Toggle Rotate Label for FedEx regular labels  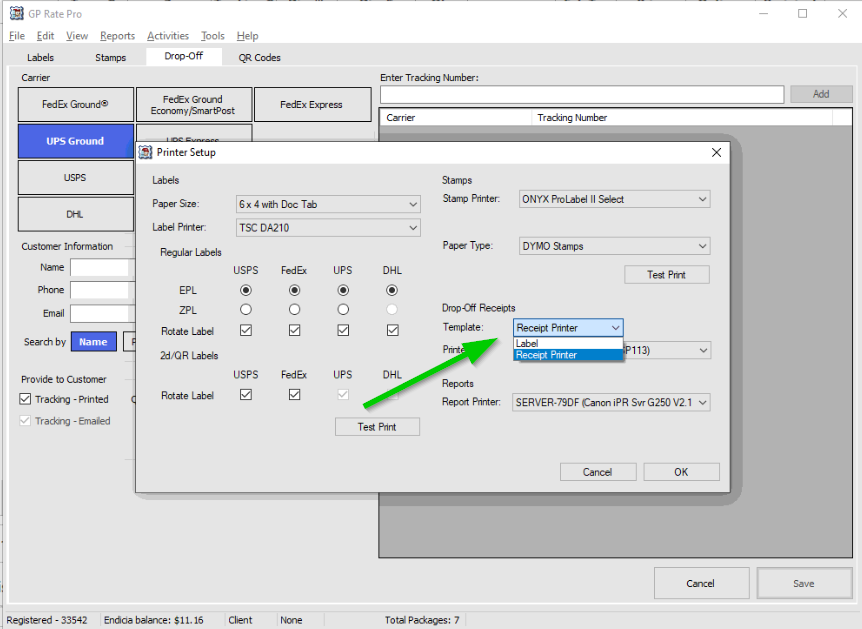point(295,330)
